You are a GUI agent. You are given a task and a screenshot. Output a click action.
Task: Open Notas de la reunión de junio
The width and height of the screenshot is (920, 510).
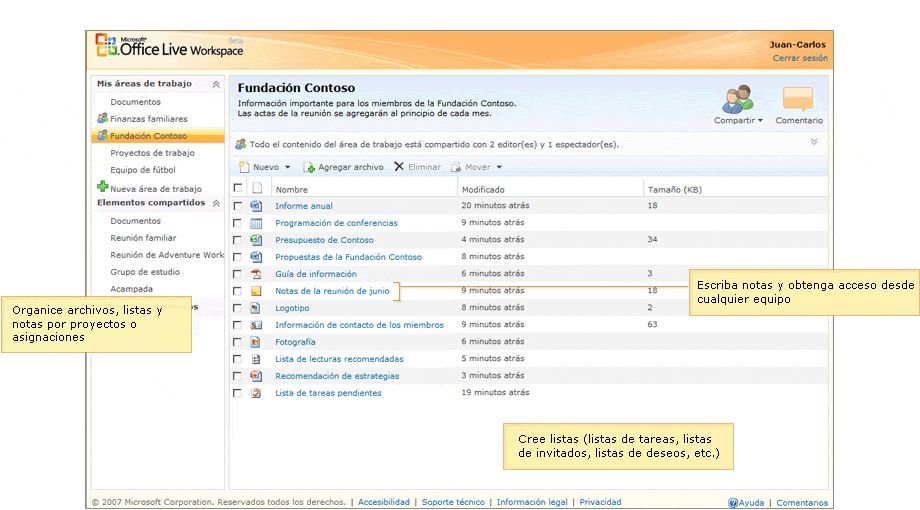pos(332,291)
